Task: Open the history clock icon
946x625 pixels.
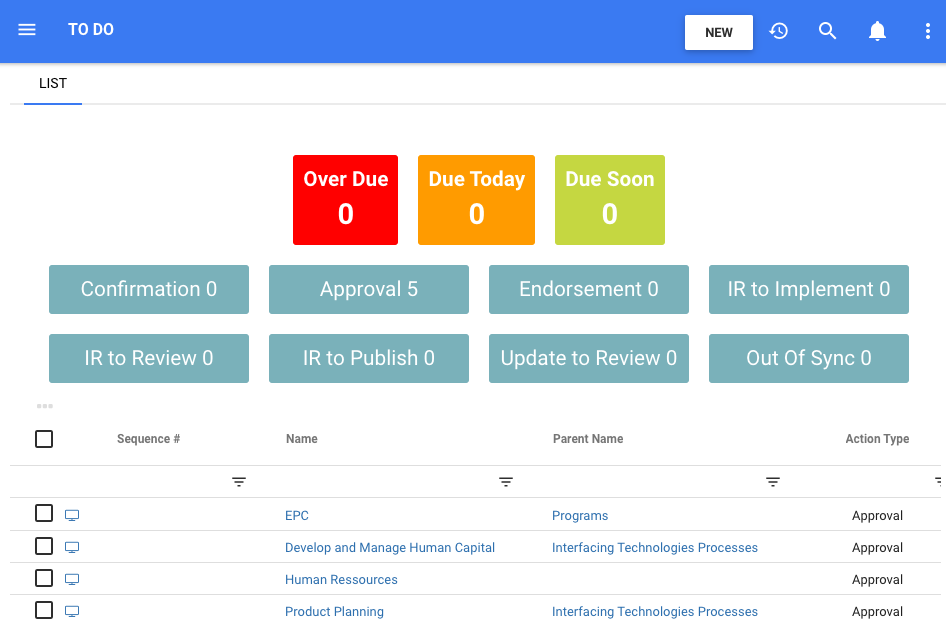Action: pos(779,31)
